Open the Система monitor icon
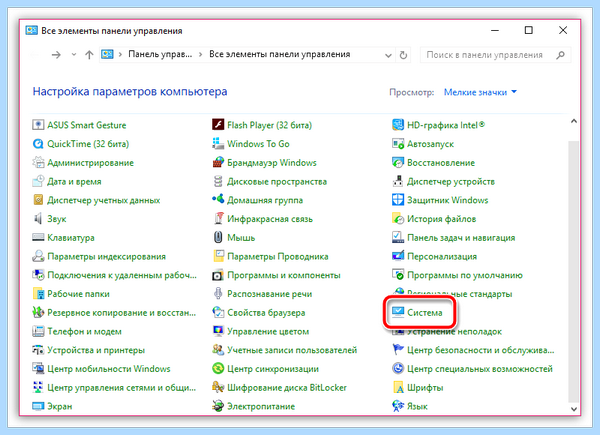Image resolution: width=600 pixels, height=435 pixels. (x=398, y=313)
